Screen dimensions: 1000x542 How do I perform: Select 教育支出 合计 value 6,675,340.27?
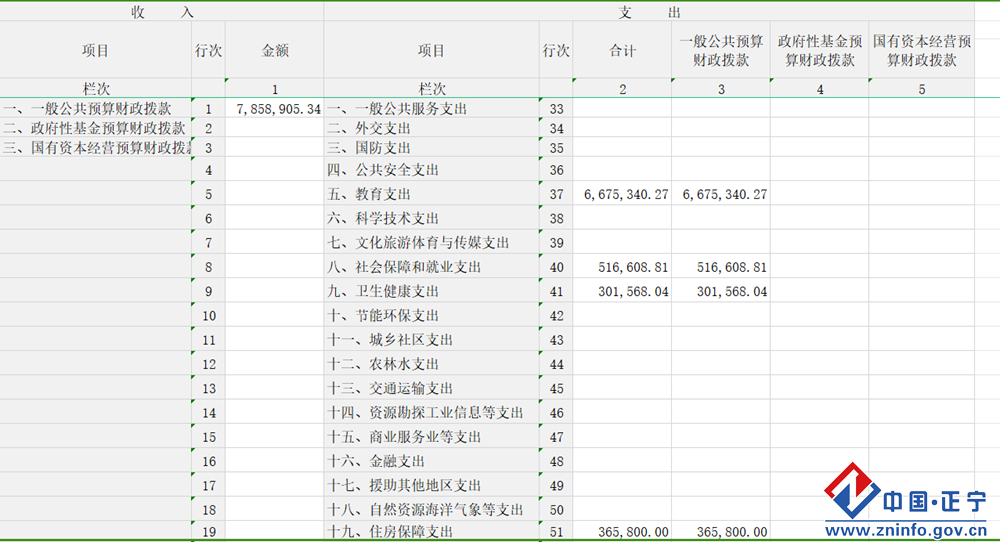[x=622, y=194]
